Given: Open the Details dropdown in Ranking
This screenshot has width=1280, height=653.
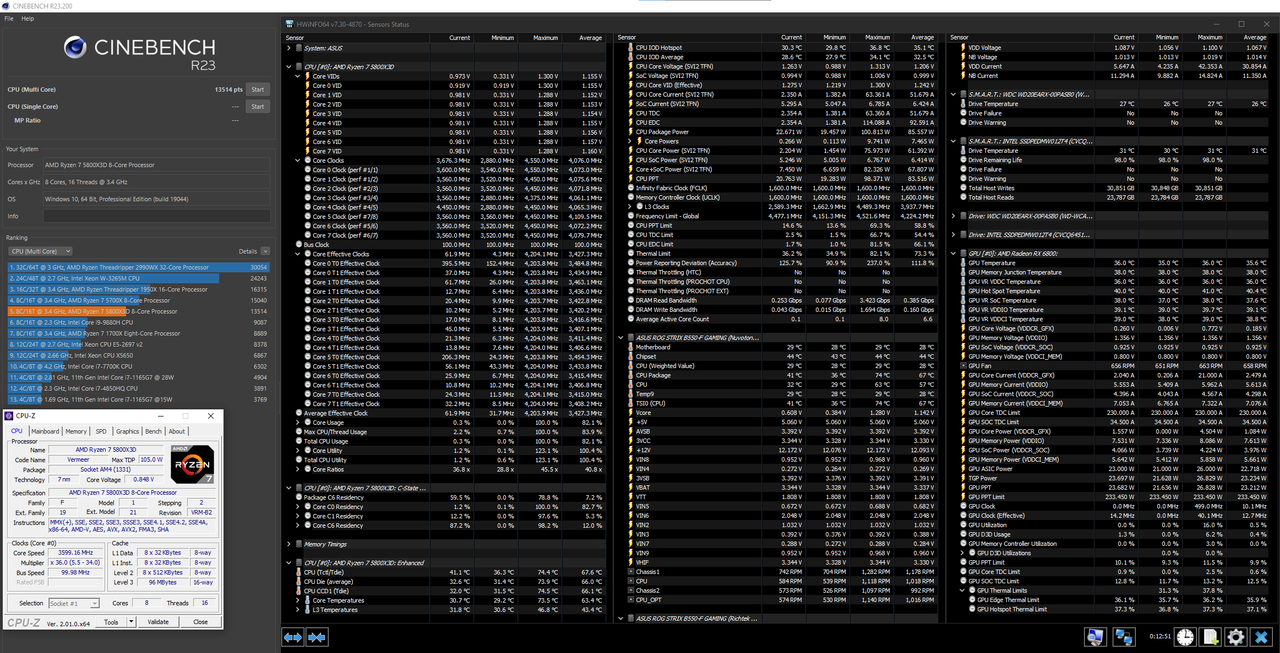Looking at the screenshot, I should tap(266, 251).
